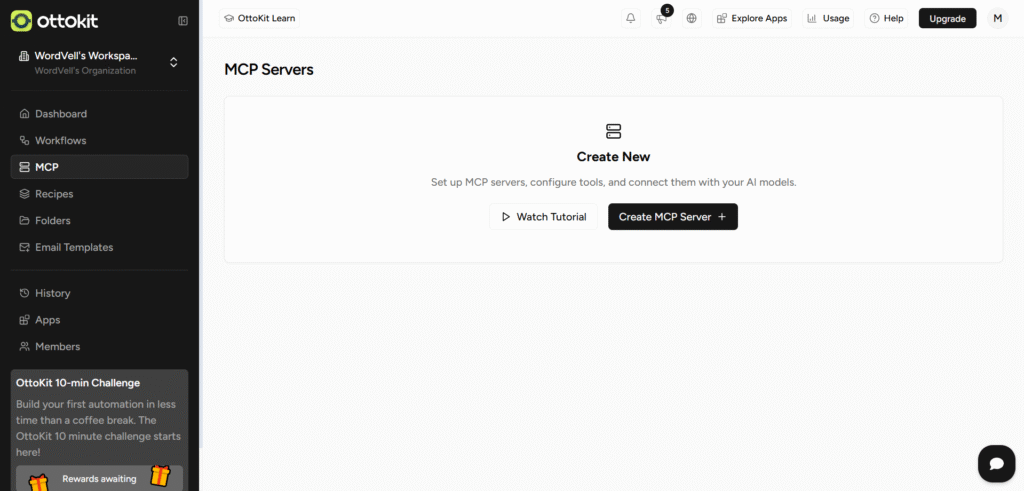Image resolution: width=1024 pixels, height=491 pixels.
Task: Click the Create New heading
Action: pos(613,157)
